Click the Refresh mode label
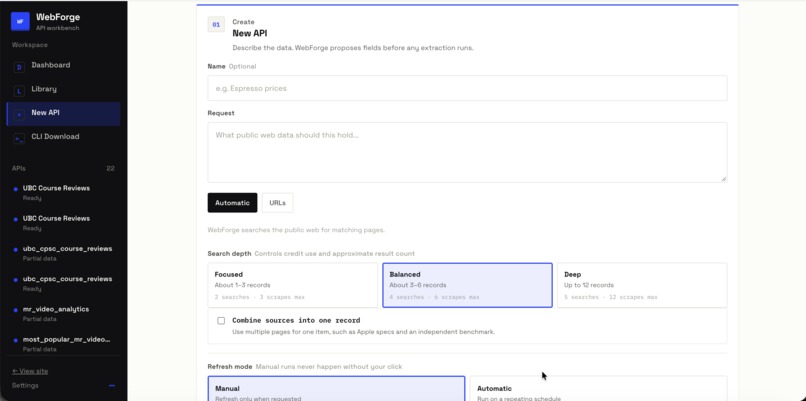The height and width of the screenshot is (401, 806). point(230,367)
